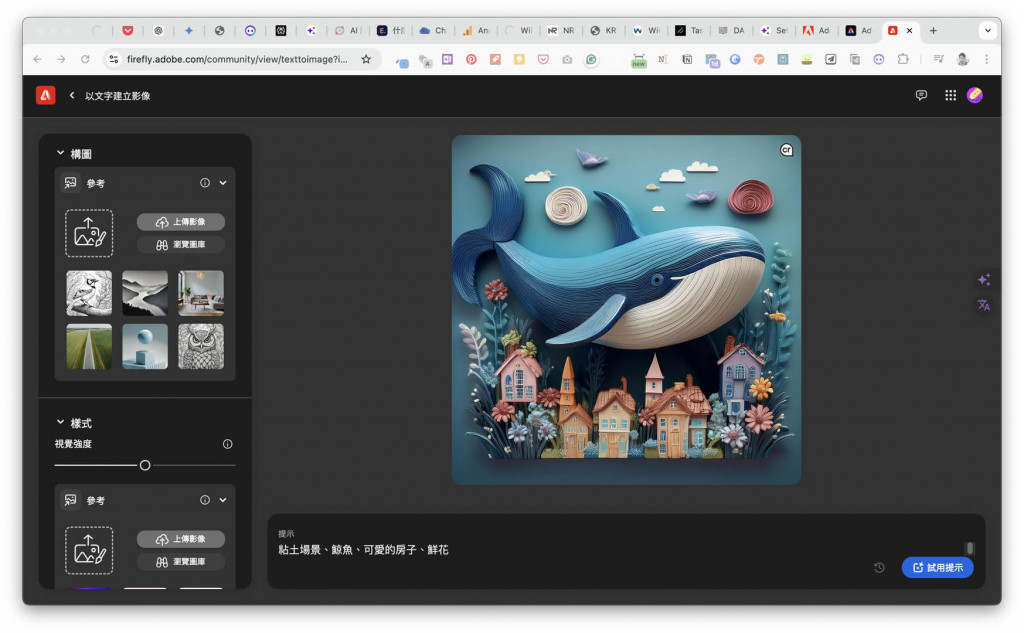Open the Adobe apps grid icon
The height and width of the screenshot is (633, 1024).
coord(950,95)
